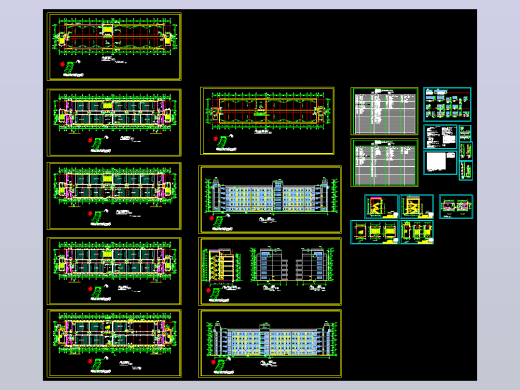
Task: Select the front elevation sheet with the tall central tower
Action: click(x=270, y=199)
